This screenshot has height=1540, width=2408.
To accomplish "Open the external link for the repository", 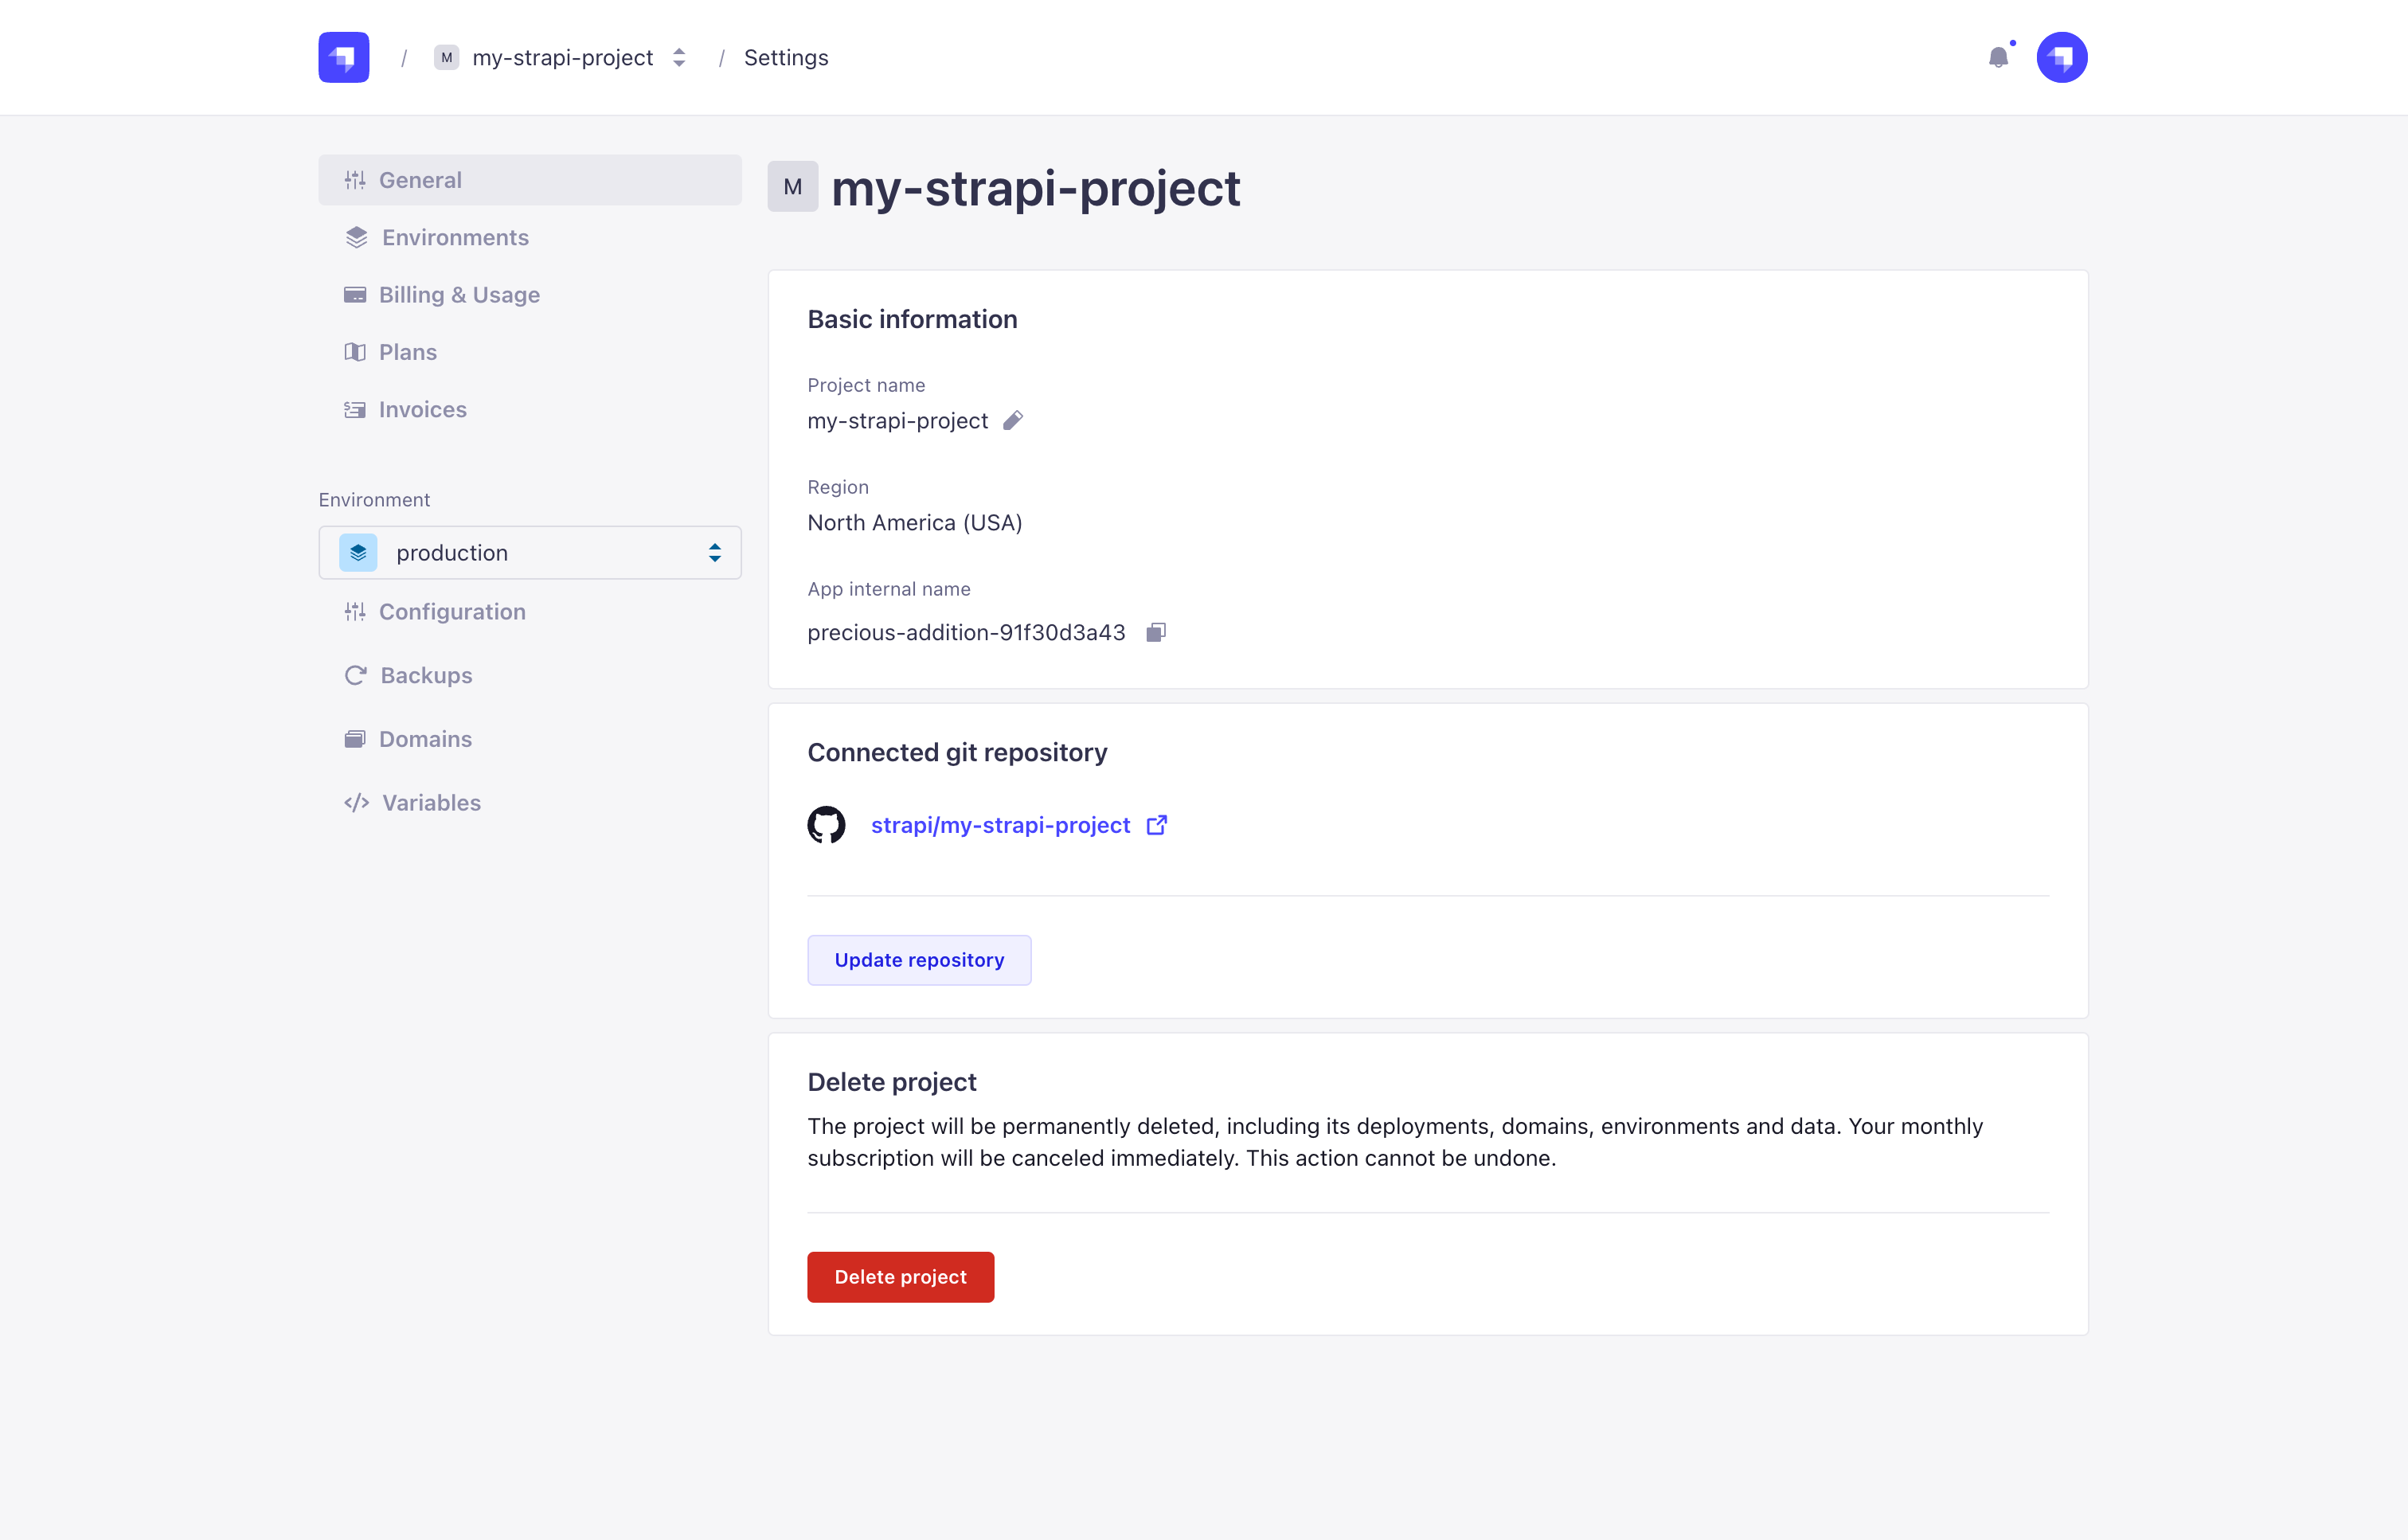I will pos(1157,825).
